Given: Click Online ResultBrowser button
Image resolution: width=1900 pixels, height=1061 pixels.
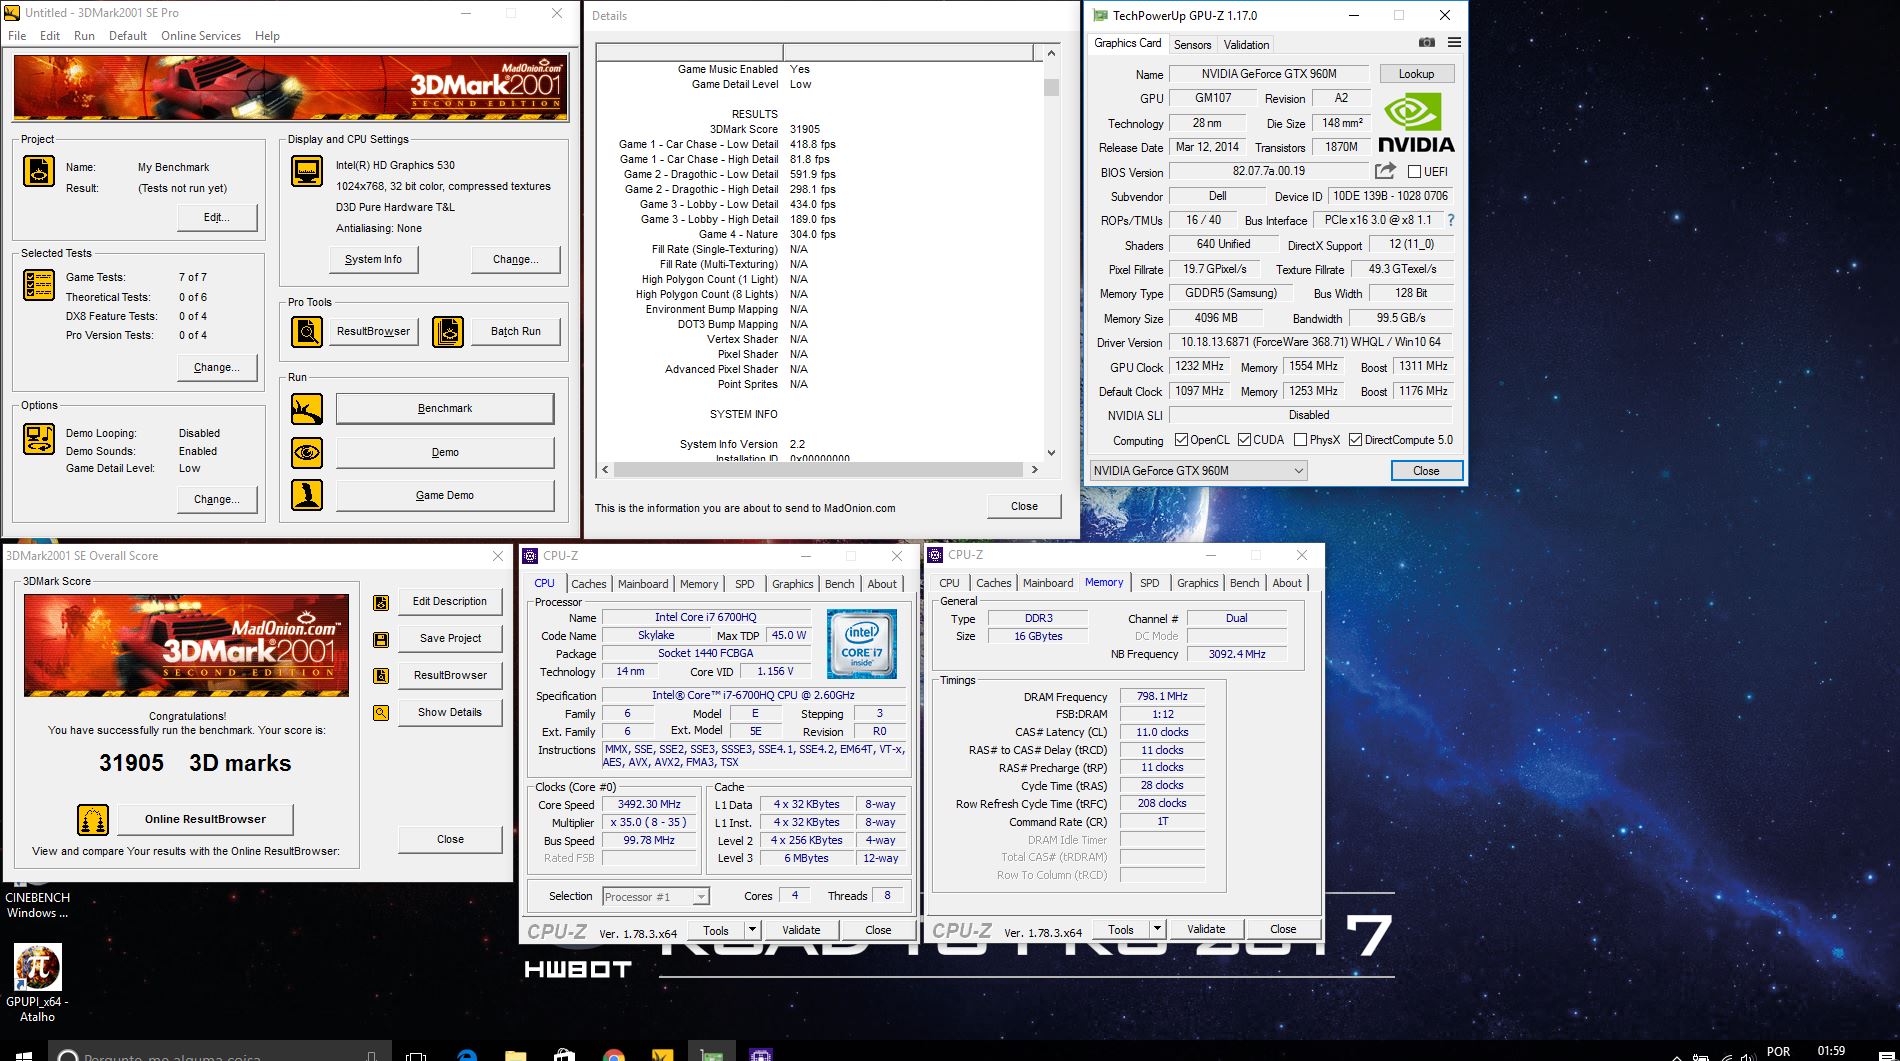Looking at the screenshot, I should coord(205,819).
